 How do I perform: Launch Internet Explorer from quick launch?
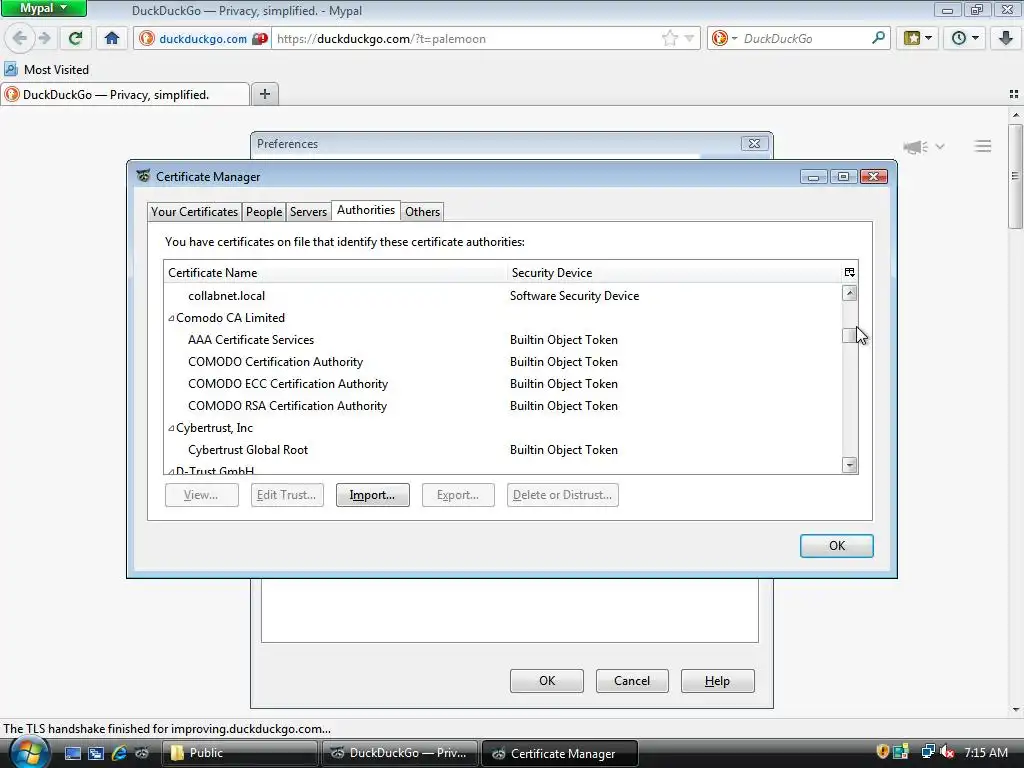(119, 753)
